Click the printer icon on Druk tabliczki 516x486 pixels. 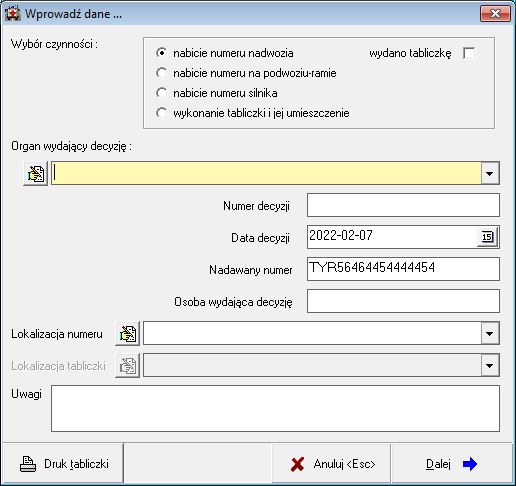pyautogui.click(x=28, y=464)
